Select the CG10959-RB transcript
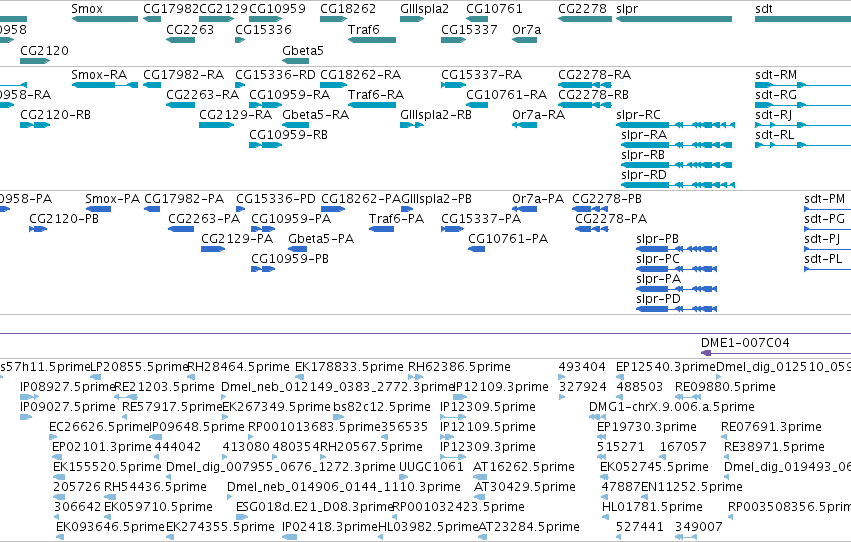This screenshot has height=542, width=851. (265, 145)
